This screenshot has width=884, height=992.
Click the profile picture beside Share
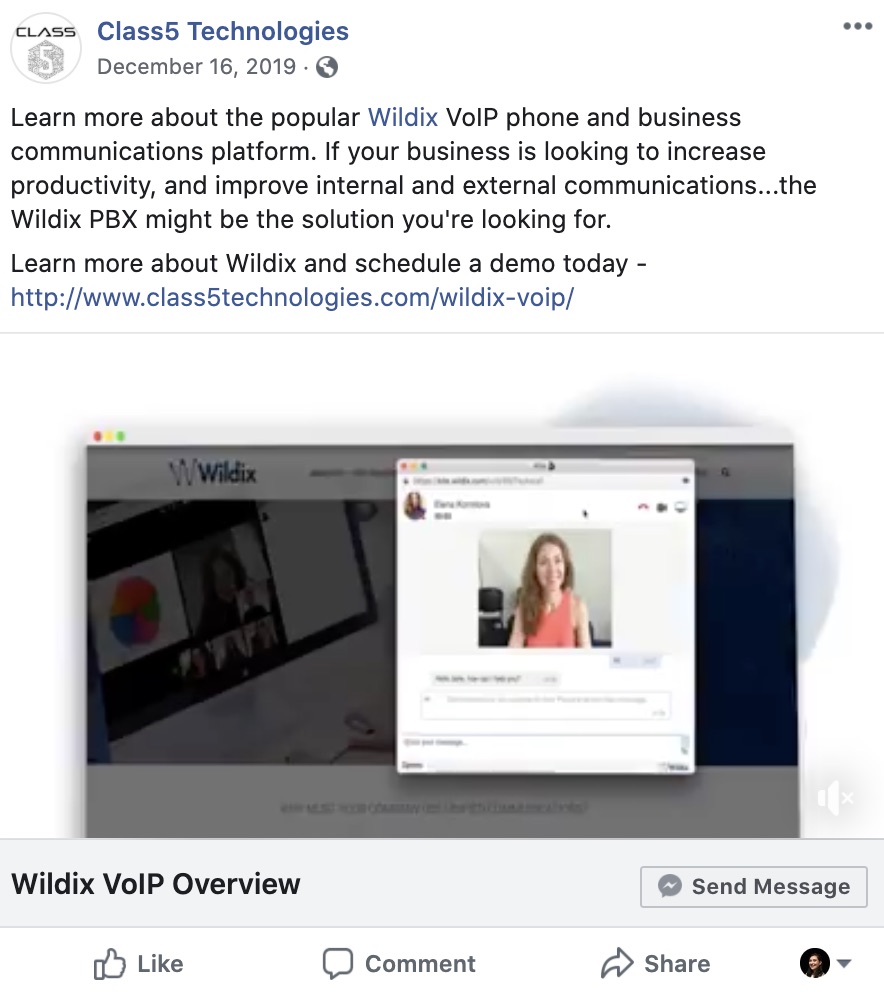[815, 963]
